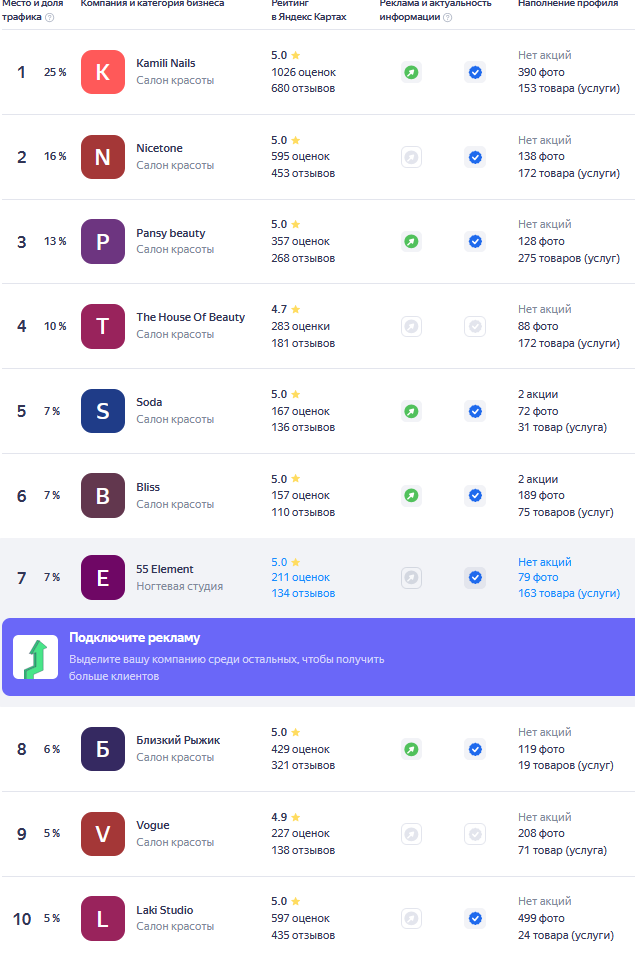The height and width of the screenshot is (960, 635).
Task: Click the blue verified badge for Laki Studio
Action: [475, 918]
